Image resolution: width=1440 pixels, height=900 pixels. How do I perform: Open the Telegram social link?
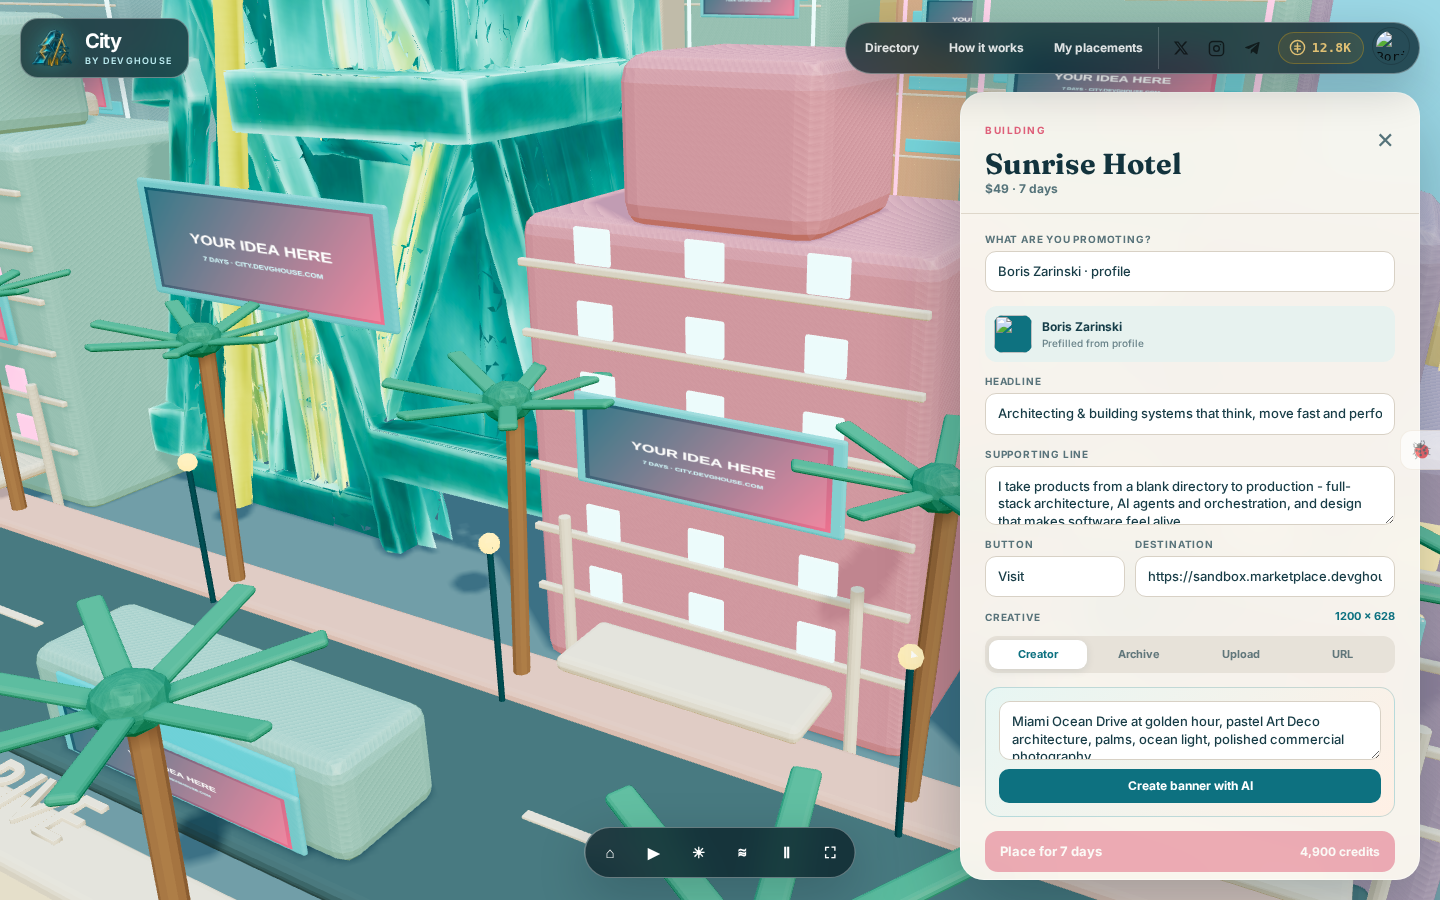click(1252, 48)
